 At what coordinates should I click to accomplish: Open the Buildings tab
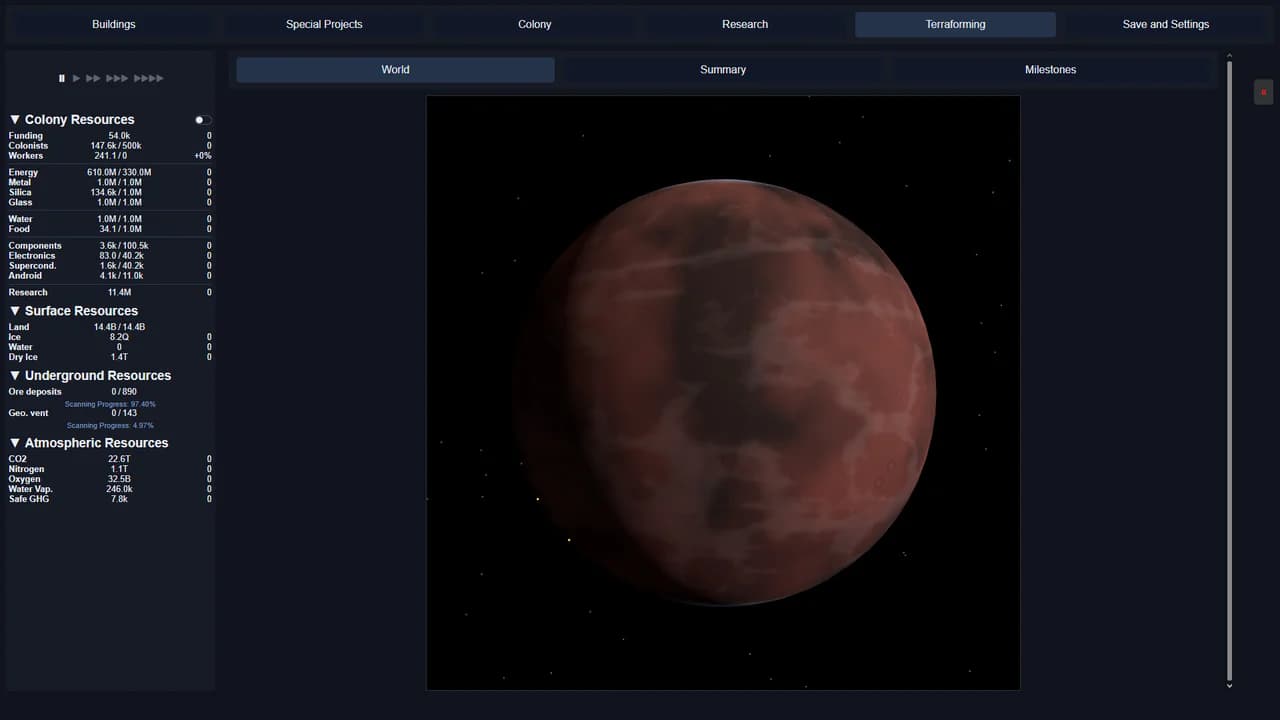tap(114, 24)
